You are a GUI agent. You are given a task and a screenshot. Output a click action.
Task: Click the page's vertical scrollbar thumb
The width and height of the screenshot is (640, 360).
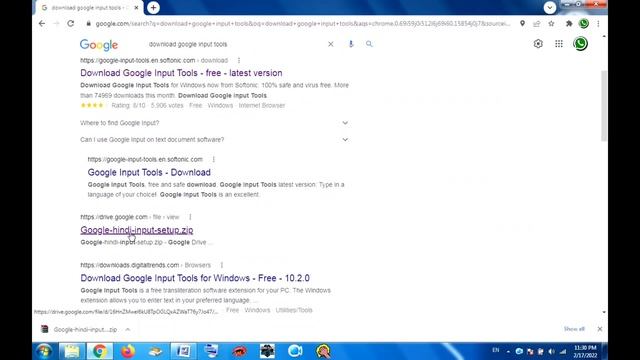(604, 106)
